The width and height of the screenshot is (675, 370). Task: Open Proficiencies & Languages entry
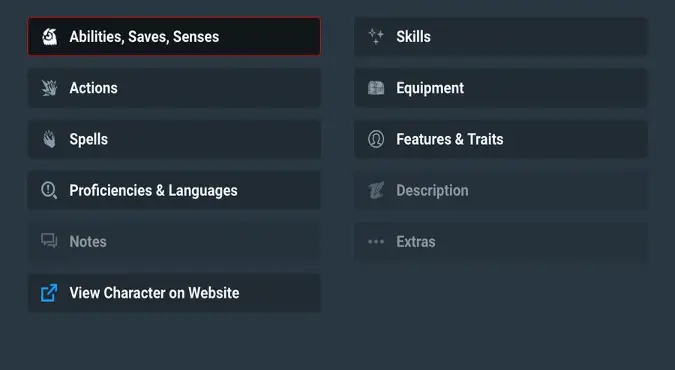(x=174, y=190)
